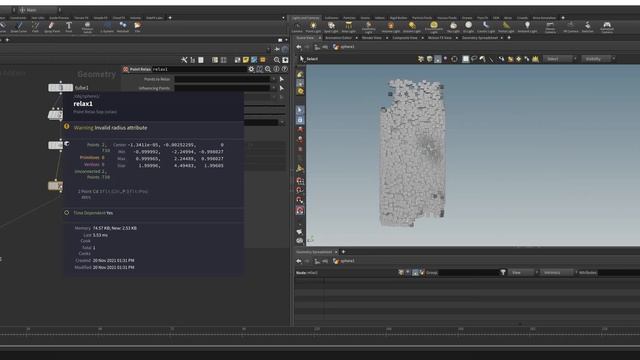This screenshot has width=640, height=360.
Task: Open the Lights and Cameras shelf tab
Action: coord(305,18)
